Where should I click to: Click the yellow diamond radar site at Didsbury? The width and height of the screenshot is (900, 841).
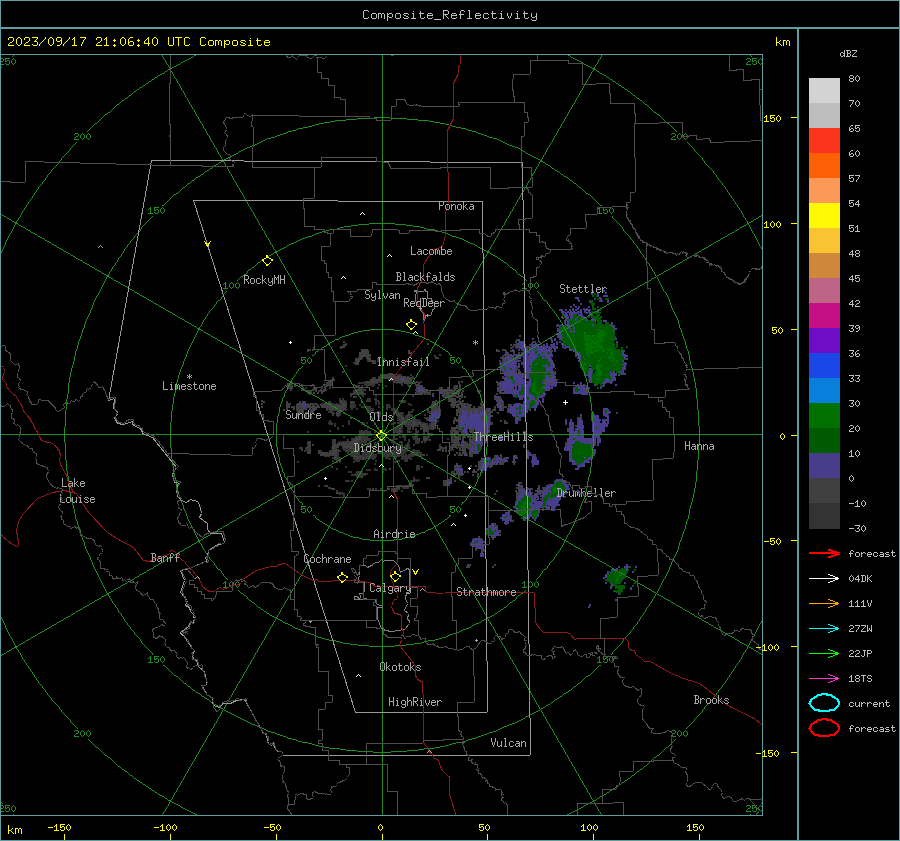[381, 436]
